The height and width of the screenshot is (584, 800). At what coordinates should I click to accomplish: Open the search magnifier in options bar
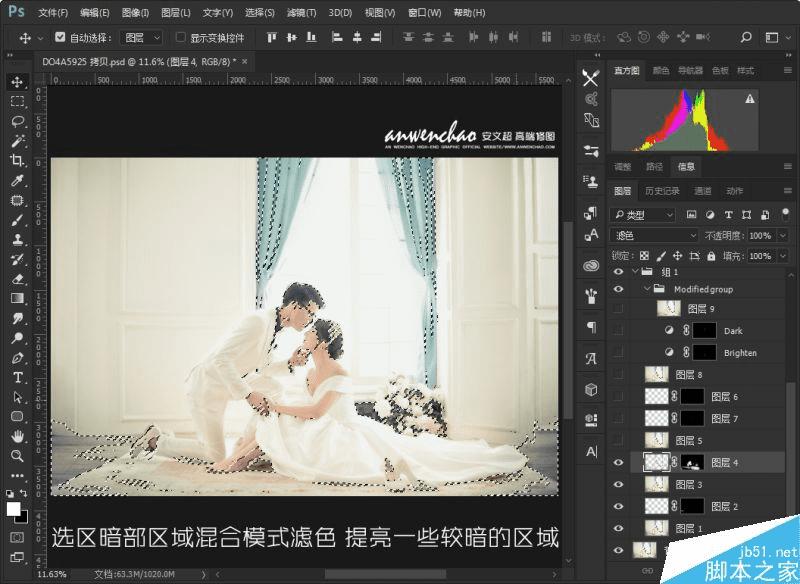746,37
